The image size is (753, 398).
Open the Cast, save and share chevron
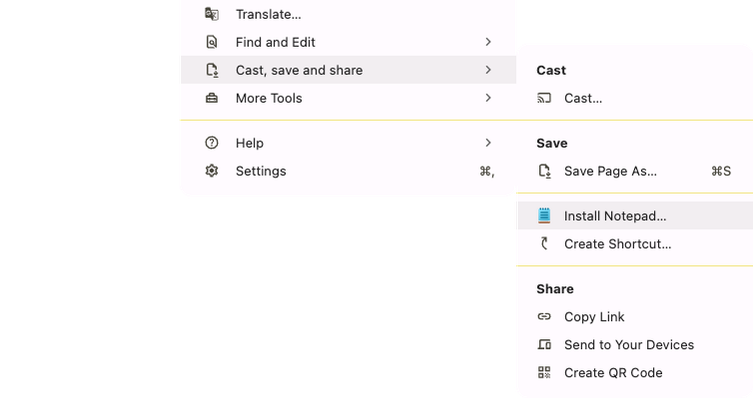click(x=488, y=70)
